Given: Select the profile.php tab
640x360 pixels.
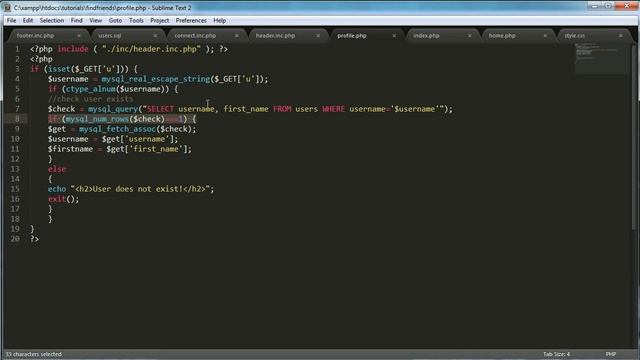Looking at the screenshot, I should click(352, 36).
